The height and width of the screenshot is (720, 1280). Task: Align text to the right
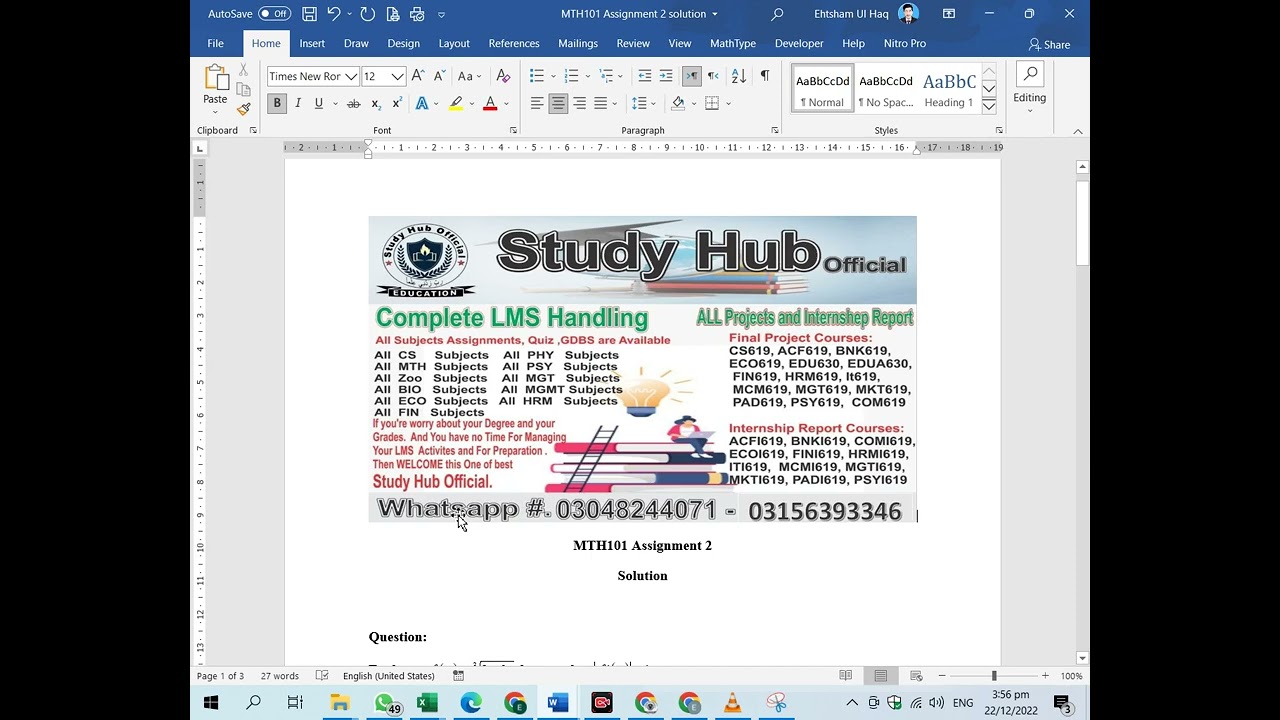[579, 104]
